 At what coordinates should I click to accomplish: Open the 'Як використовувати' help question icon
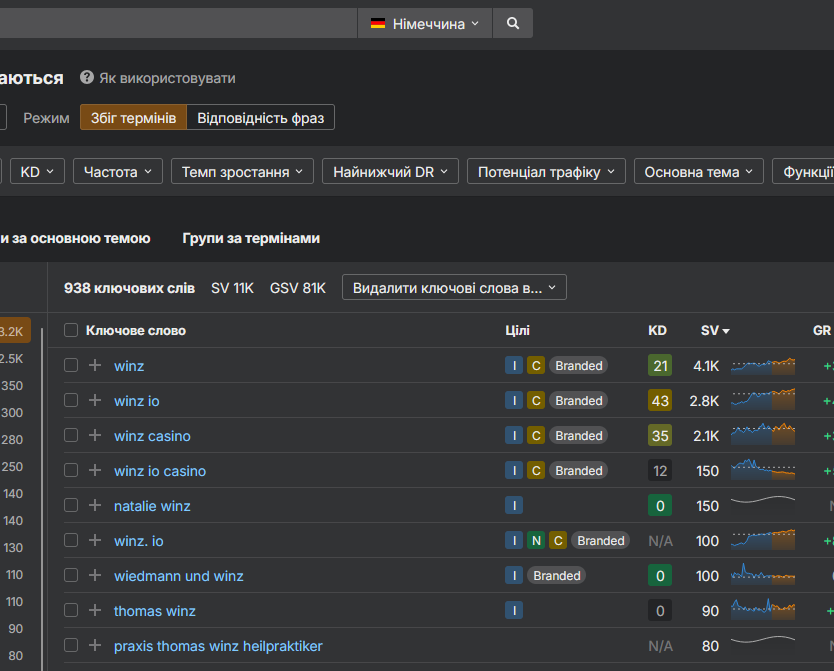click(87, 78)
